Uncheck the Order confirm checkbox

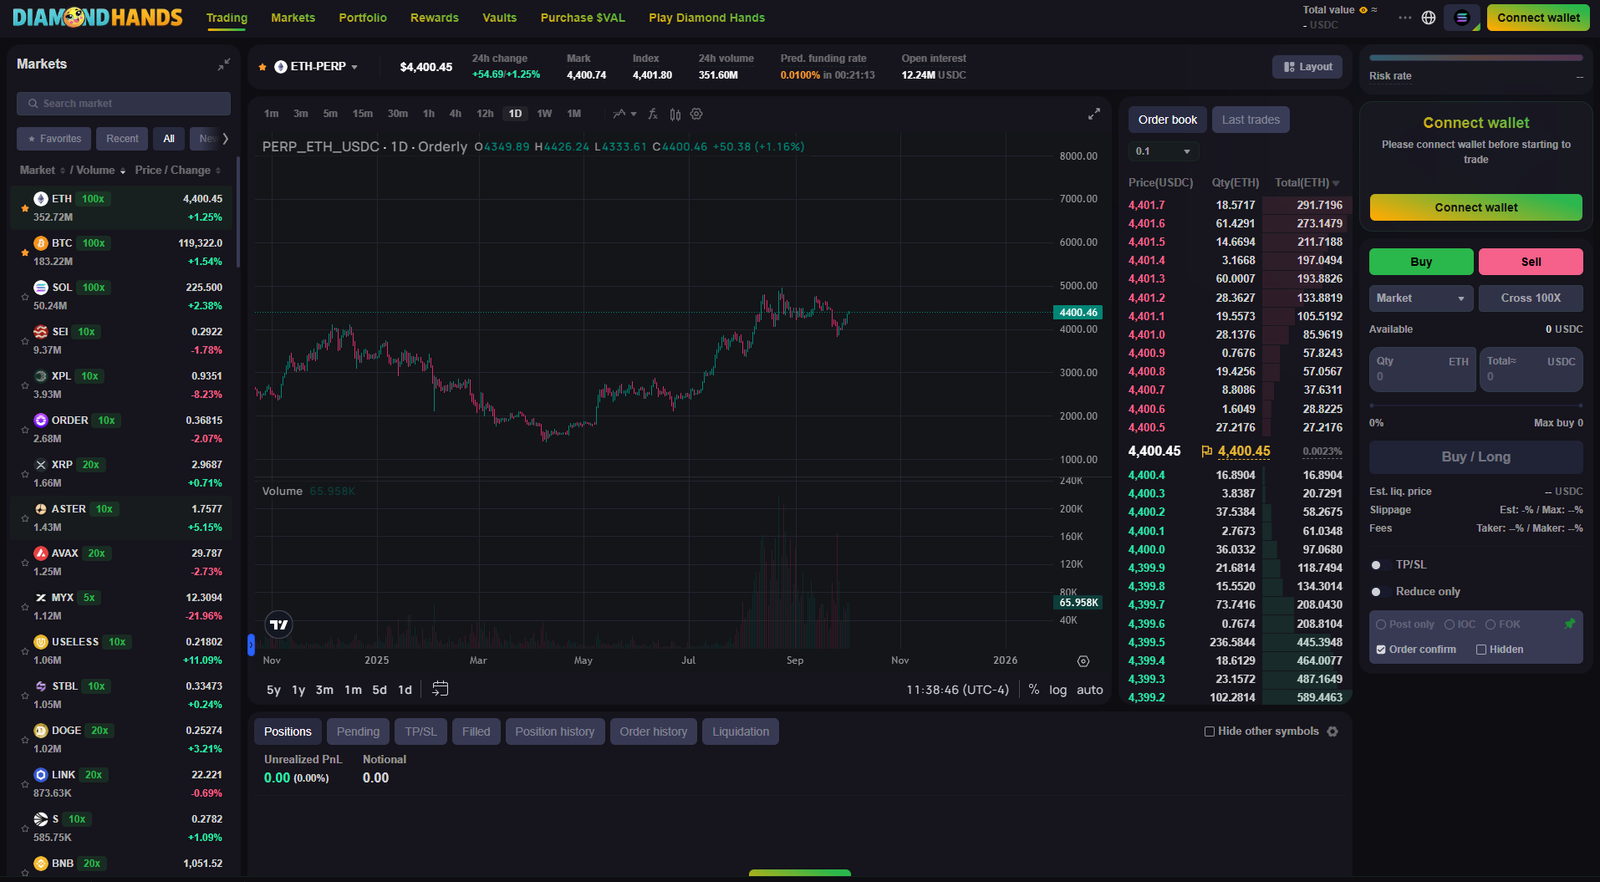1381,650
